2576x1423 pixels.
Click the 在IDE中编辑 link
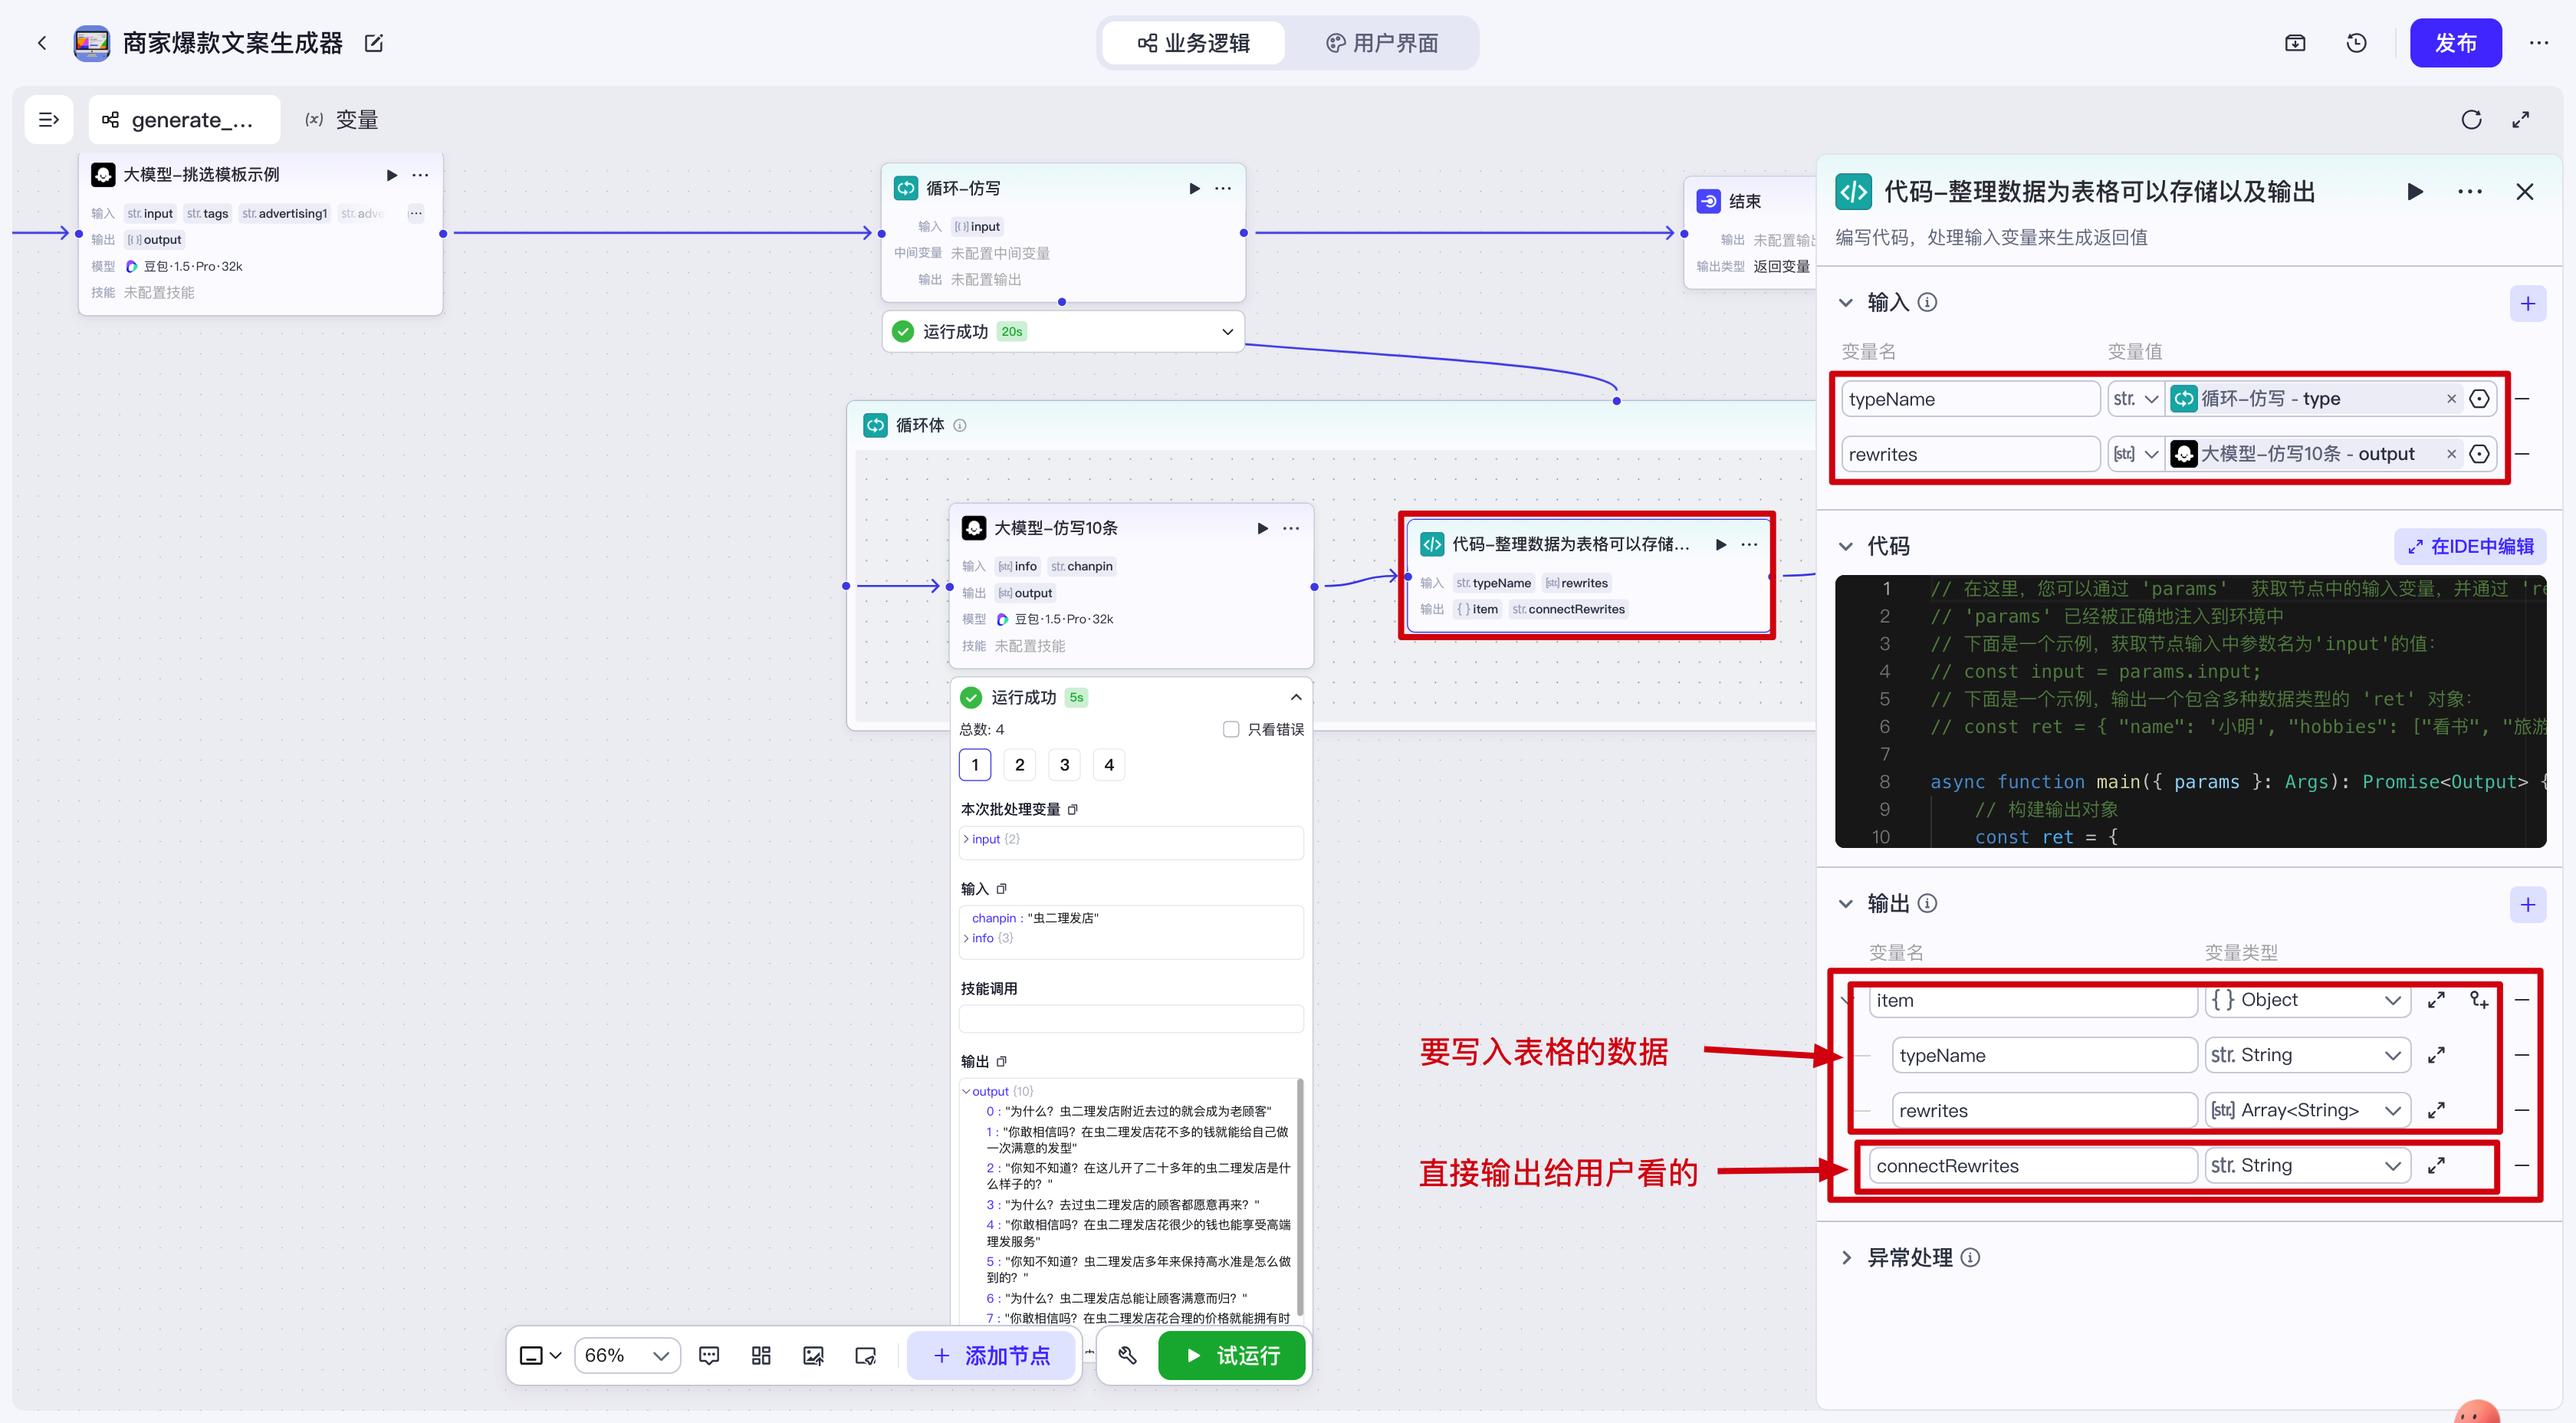click(2470, 546)
